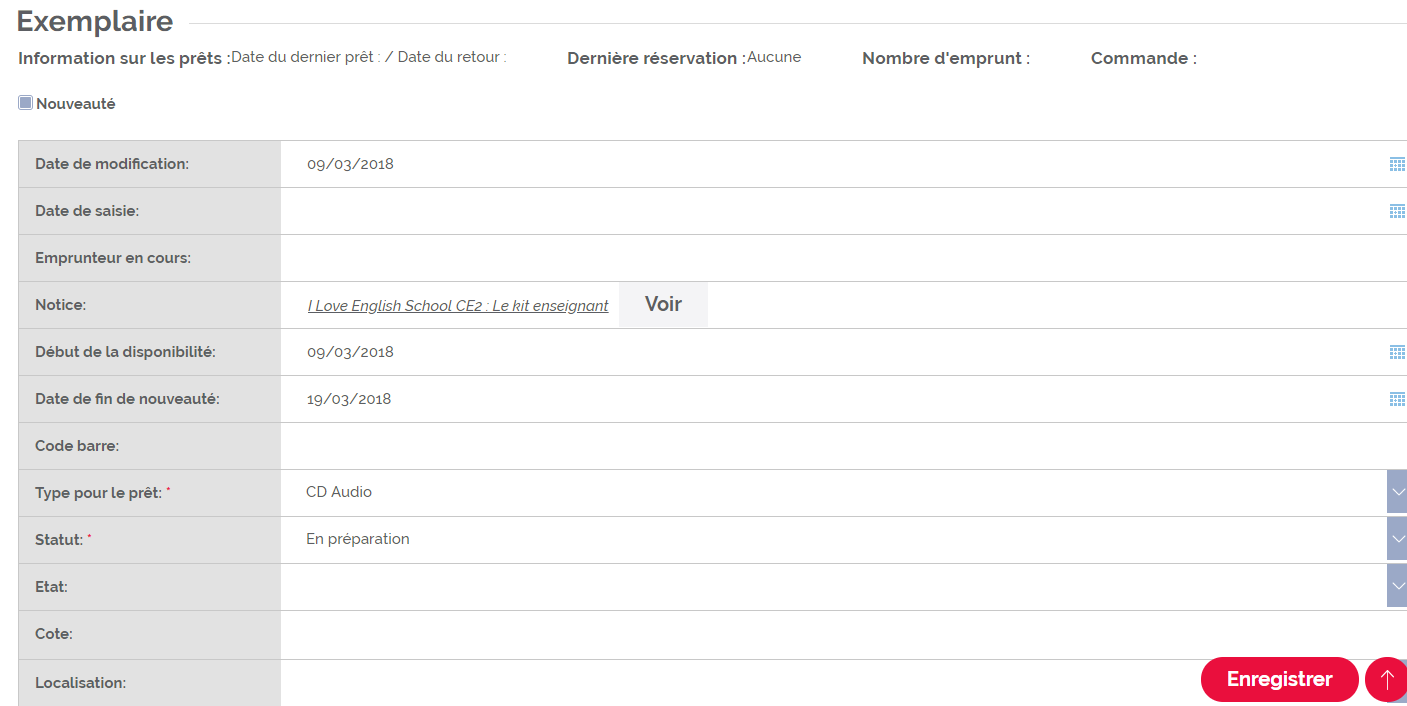
Task: Click the Commande label
Action: pyautogui.click(x=1144, y=58)
